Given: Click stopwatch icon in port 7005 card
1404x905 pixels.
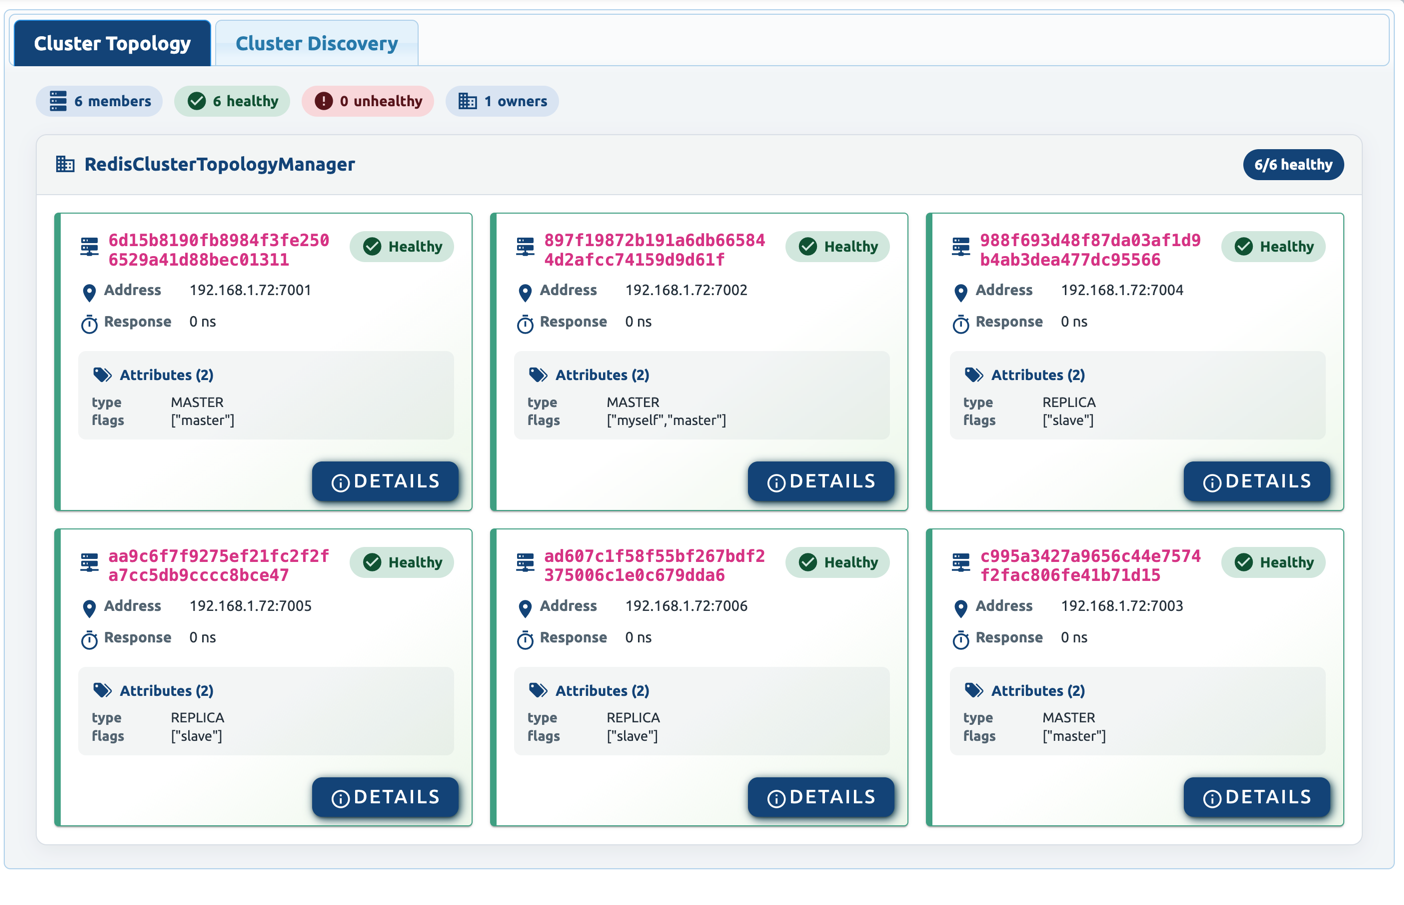Looking at the screenshot, I should pyautogui.click(x=89, y=640).
